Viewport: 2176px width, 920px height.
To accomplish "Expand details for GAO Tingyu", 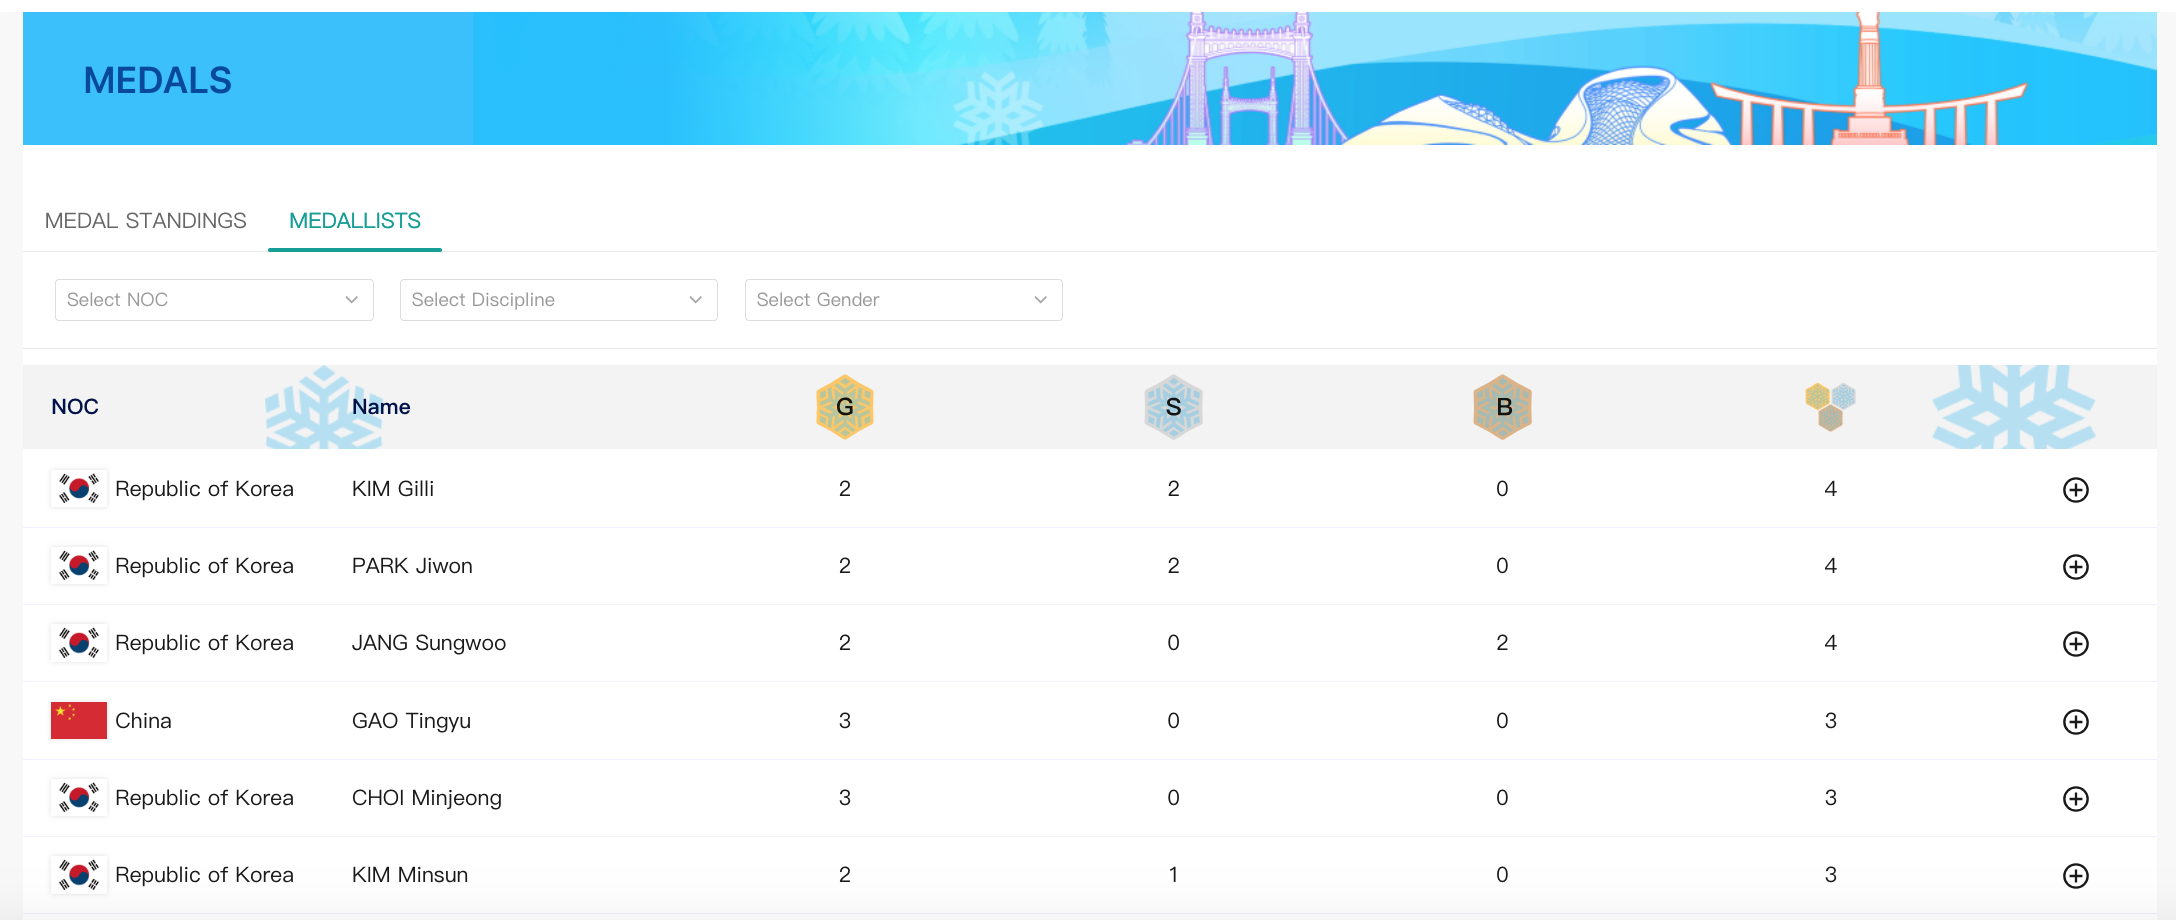I will pyautogui.click(x=2076, y=722).
